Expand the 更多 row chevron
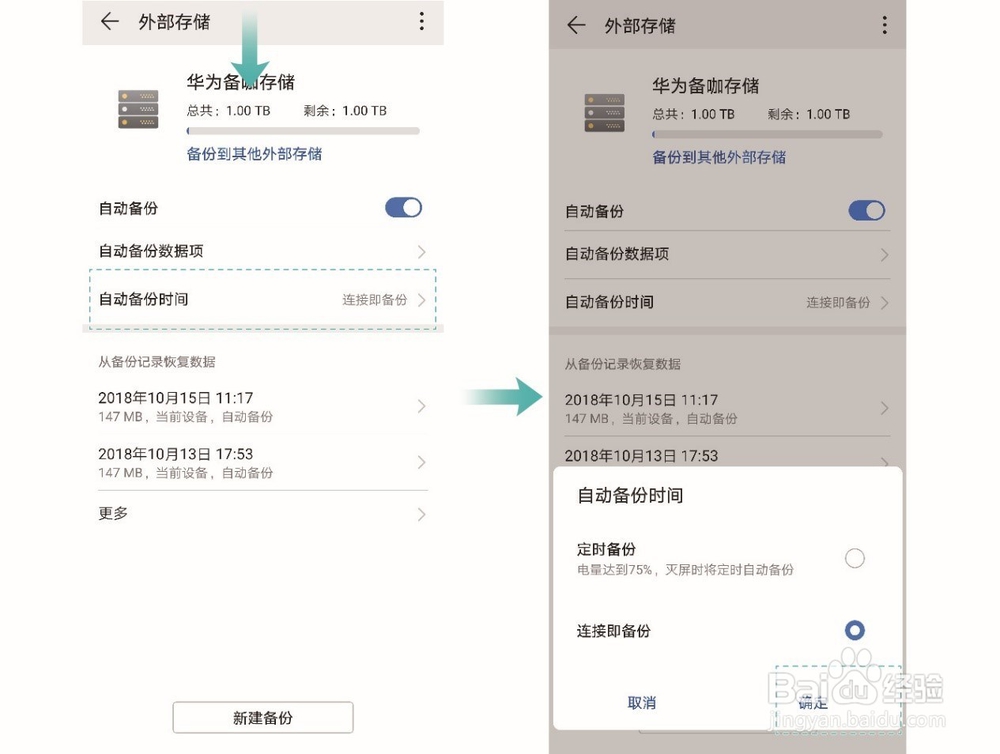Viewport: 1000px width, 754px height. [422, 514]
